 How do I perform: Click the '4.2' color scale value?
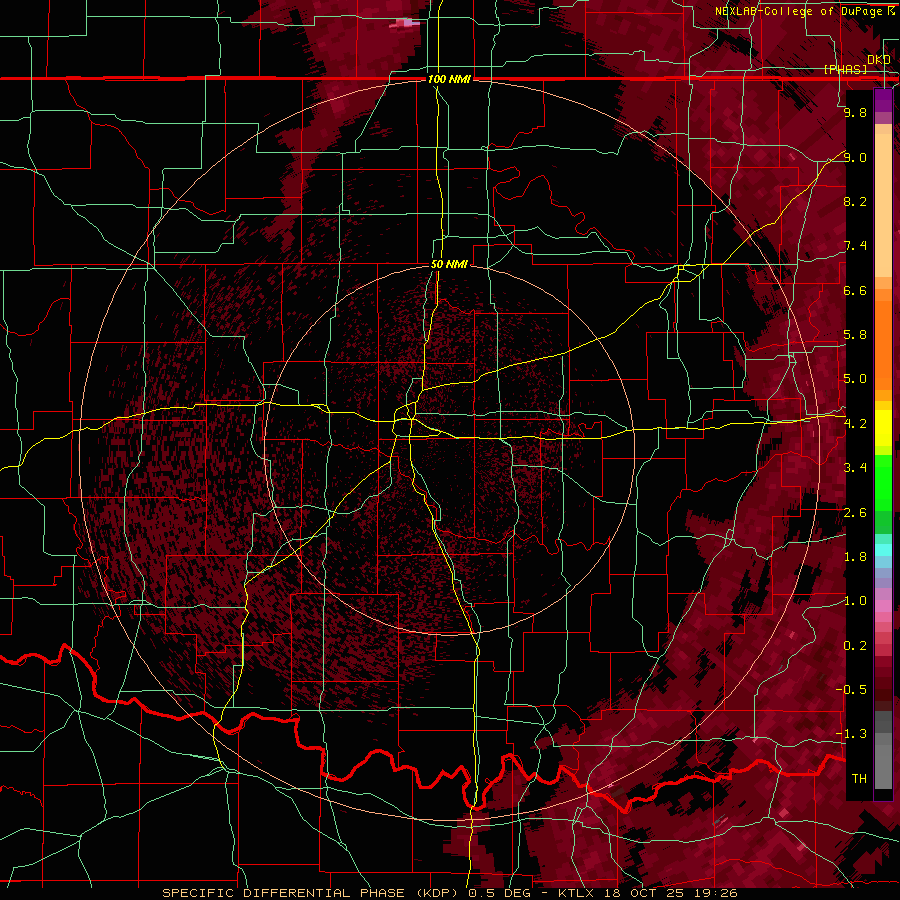click(x=855, y=424)
